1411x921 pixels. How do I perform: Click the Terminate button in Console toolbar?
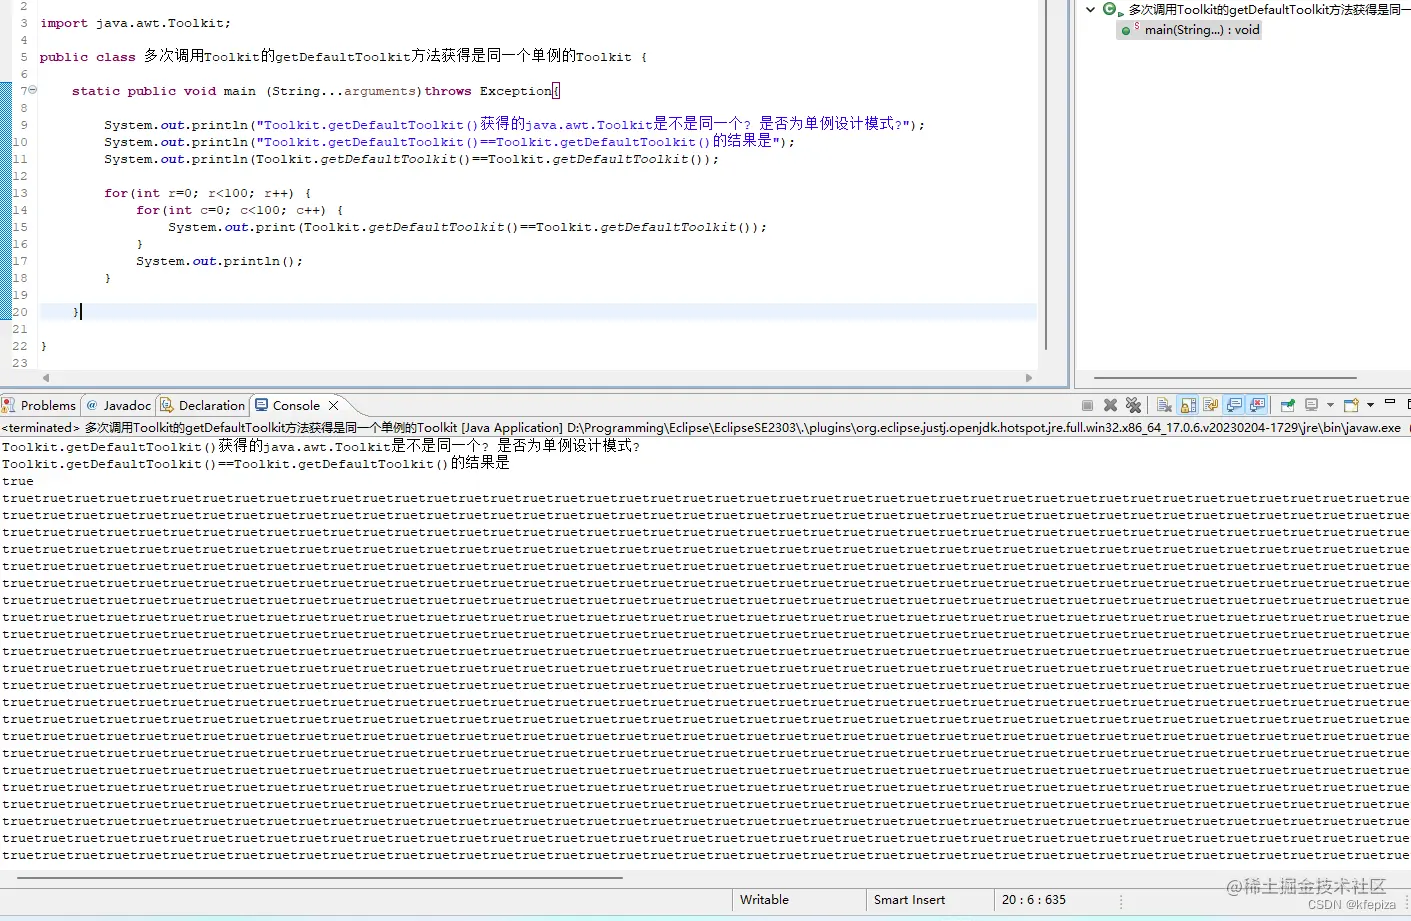(1087, 405)
